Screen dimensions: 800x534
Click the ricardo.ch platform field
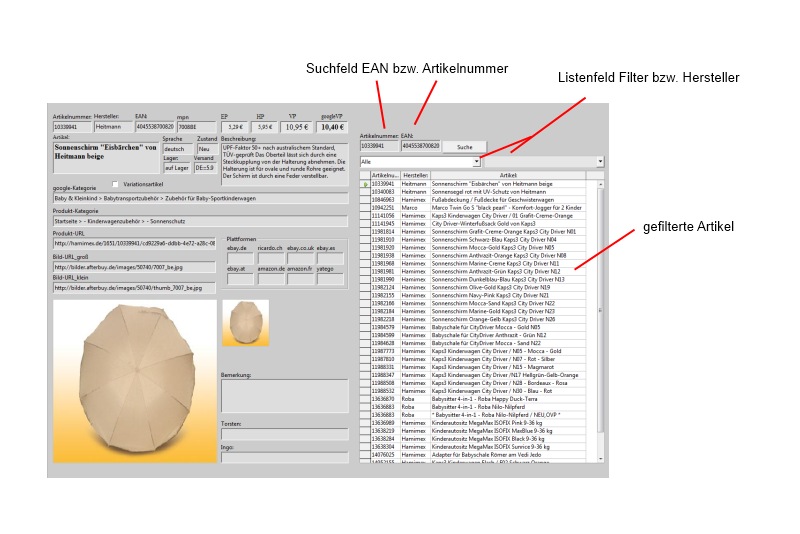270,258
